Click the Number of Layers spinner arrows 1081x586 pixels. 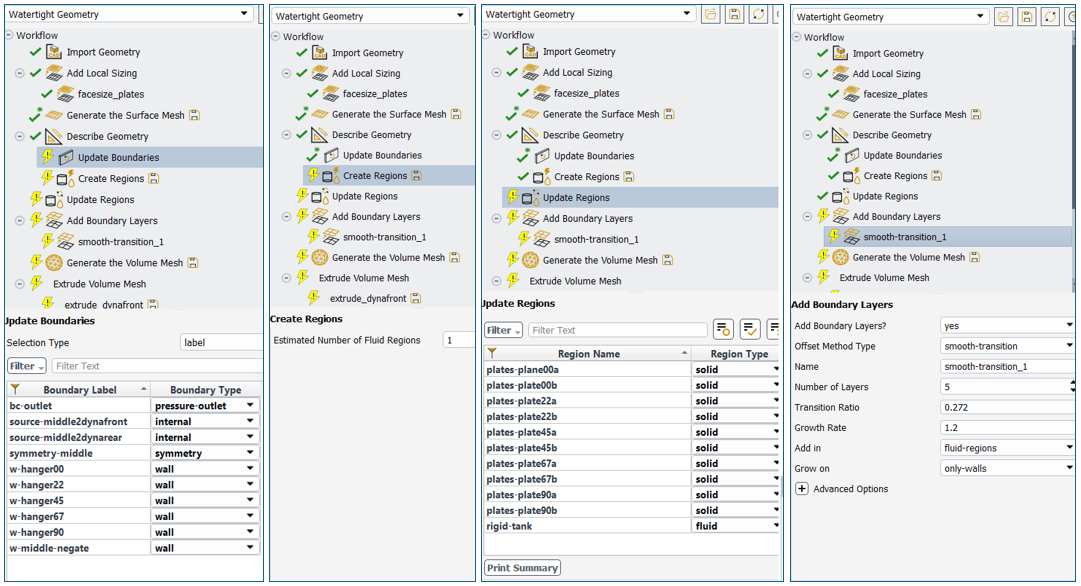(1071, 387)
